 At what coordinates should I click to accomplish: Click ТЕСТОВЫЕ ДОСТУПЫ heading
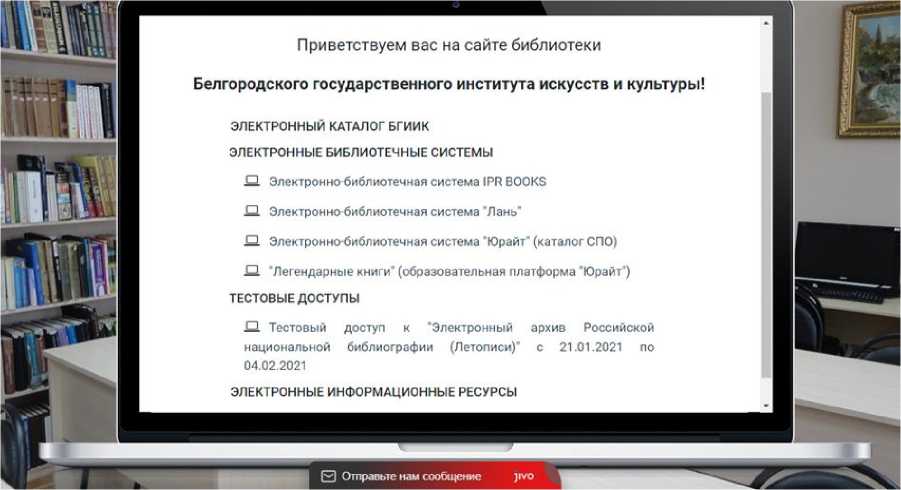coord(294,298)
